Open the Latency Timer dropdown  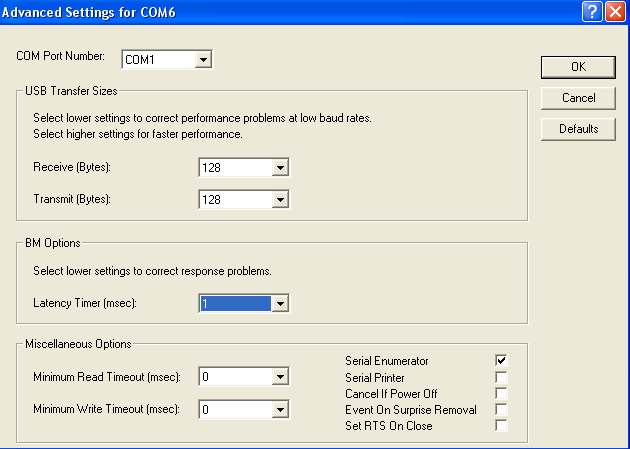coord(280,304)
